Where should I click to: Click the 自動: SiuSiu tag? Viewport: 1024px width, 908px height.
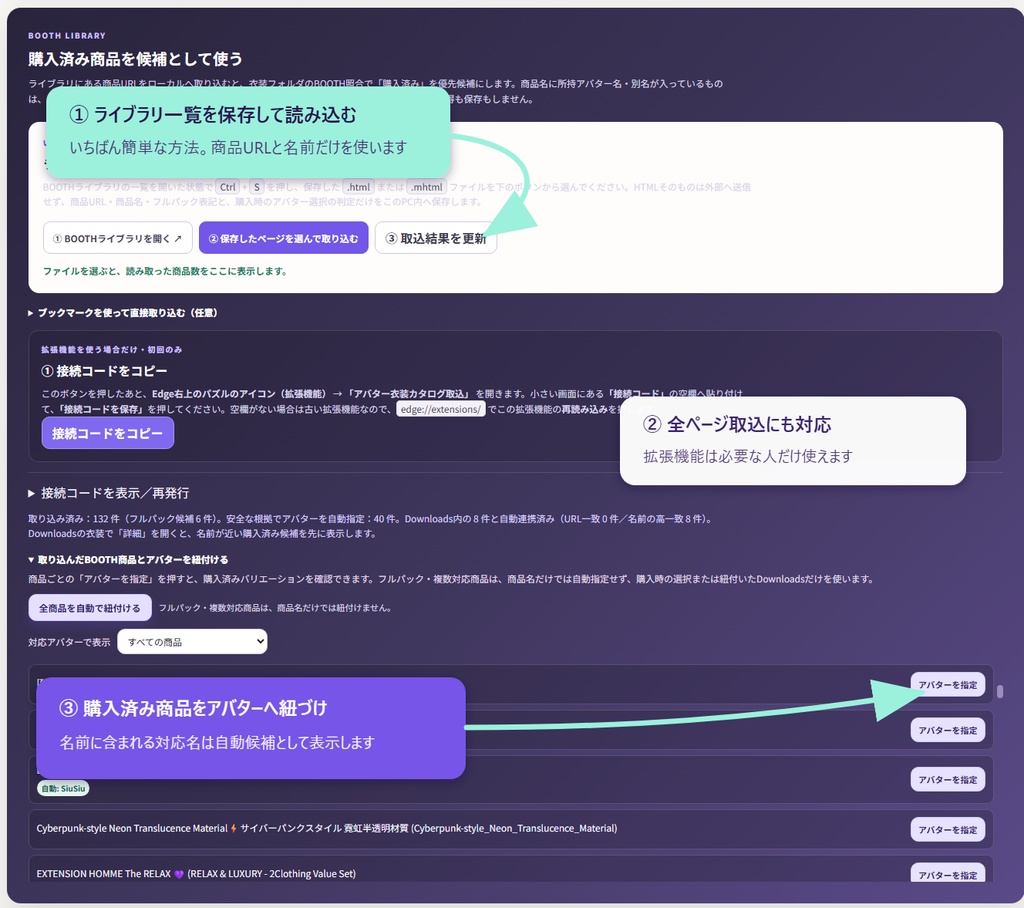pos(63,788)
